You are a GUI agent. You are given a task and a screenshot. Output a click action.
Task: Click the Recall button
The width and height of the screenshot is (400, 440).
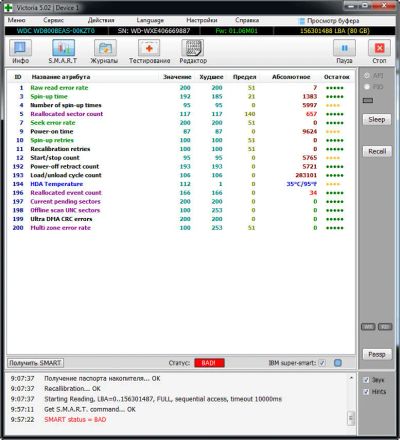pos(377,151)
